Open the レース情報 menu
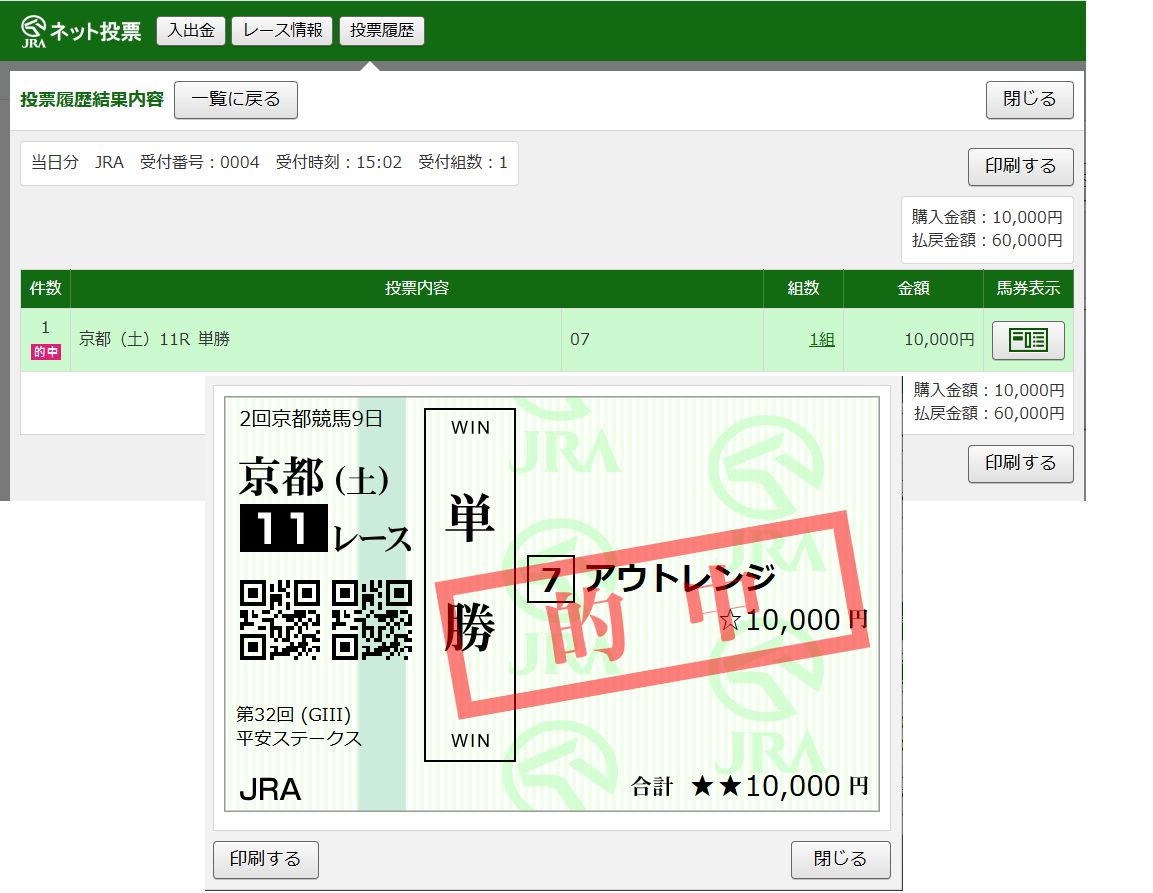 (x=282, y=31)
